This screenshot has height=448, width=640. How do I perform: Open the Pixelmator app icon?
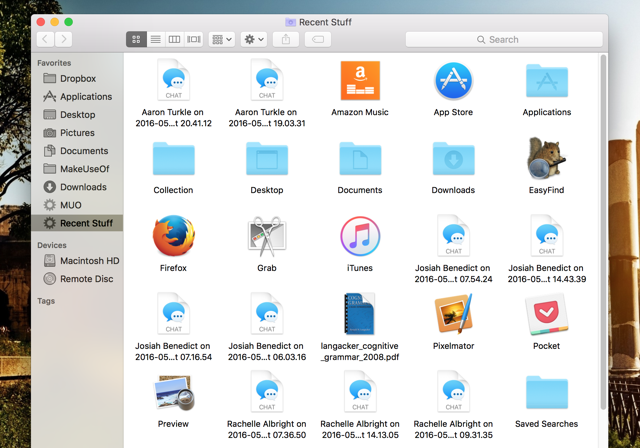pyautogui.click(x=453, y=315)
